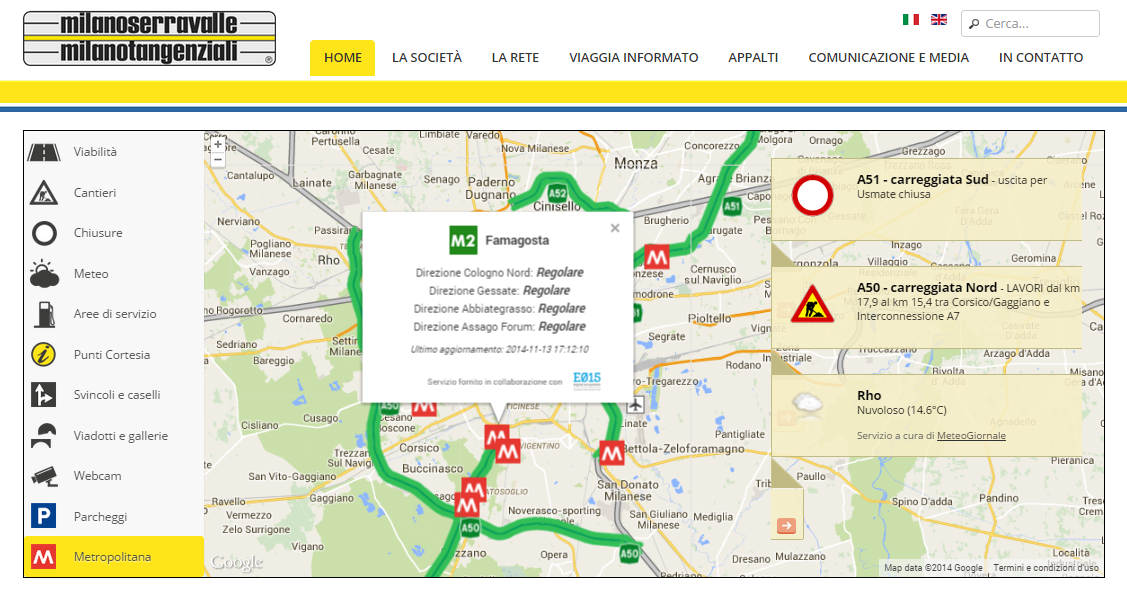Select Punti Cortesia info icon

(43, 354)
